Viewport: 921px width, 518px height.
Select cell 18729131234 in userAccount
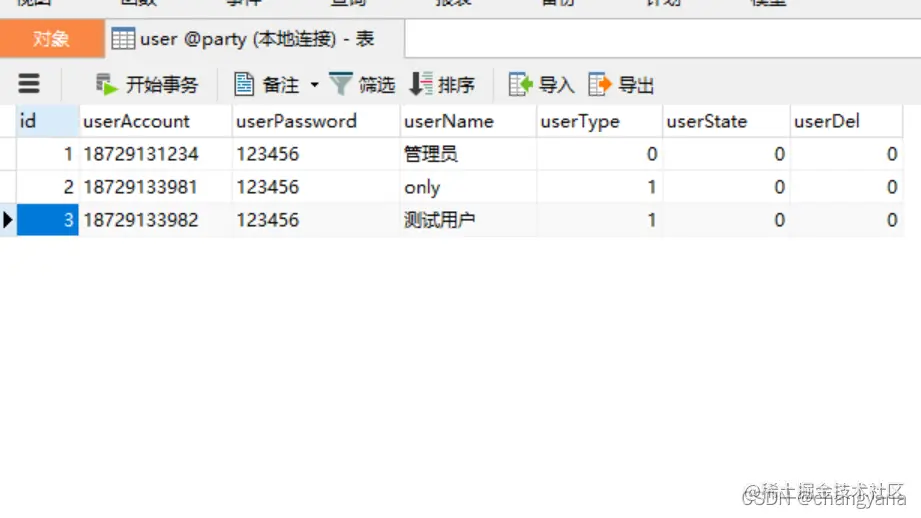point(156,154)
